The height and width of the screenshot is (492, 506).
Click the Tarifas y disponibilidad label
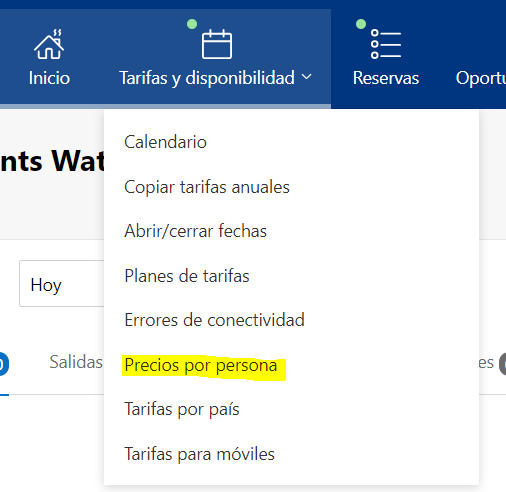(x=207, y=78)
